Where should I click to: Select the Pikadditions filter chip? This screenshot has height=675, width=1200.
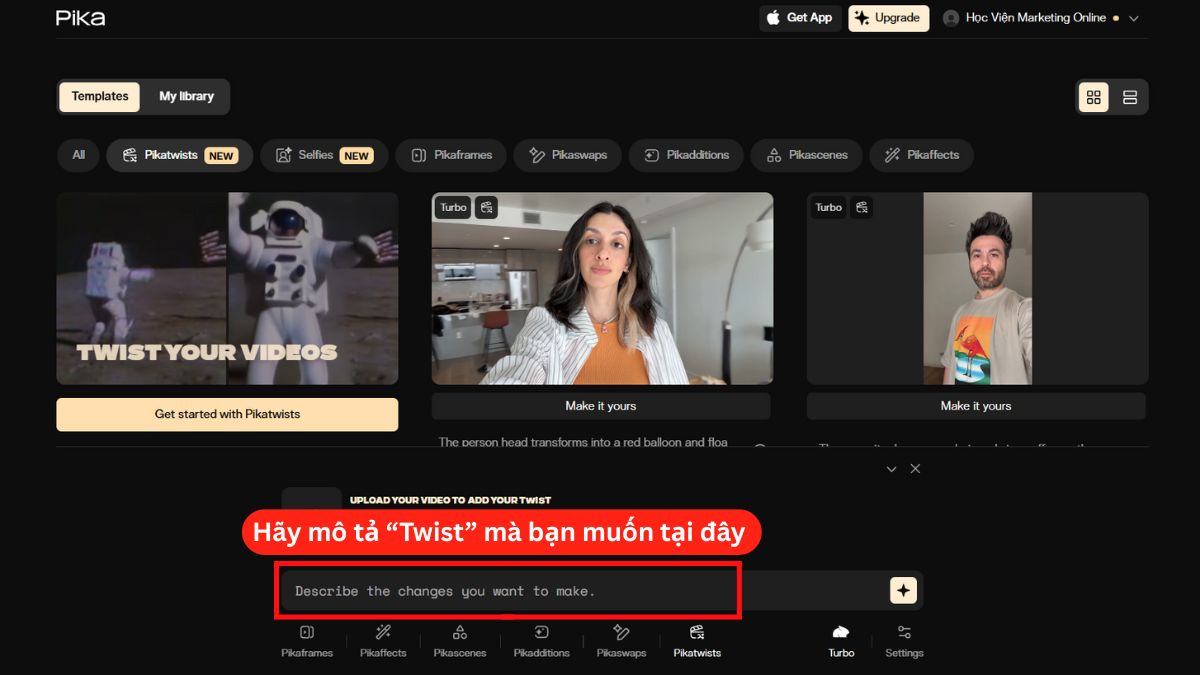point(686,155)
